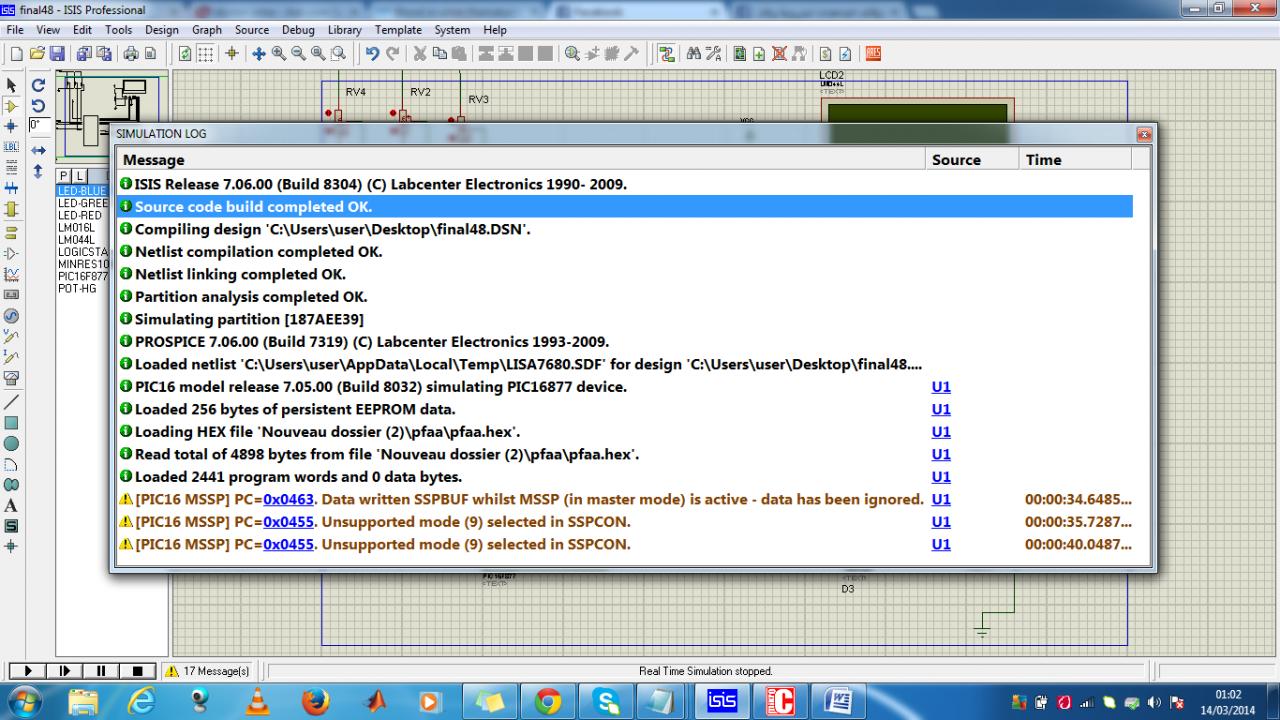
Task: Open the Library menu
Action: click(x=346, y=30)
